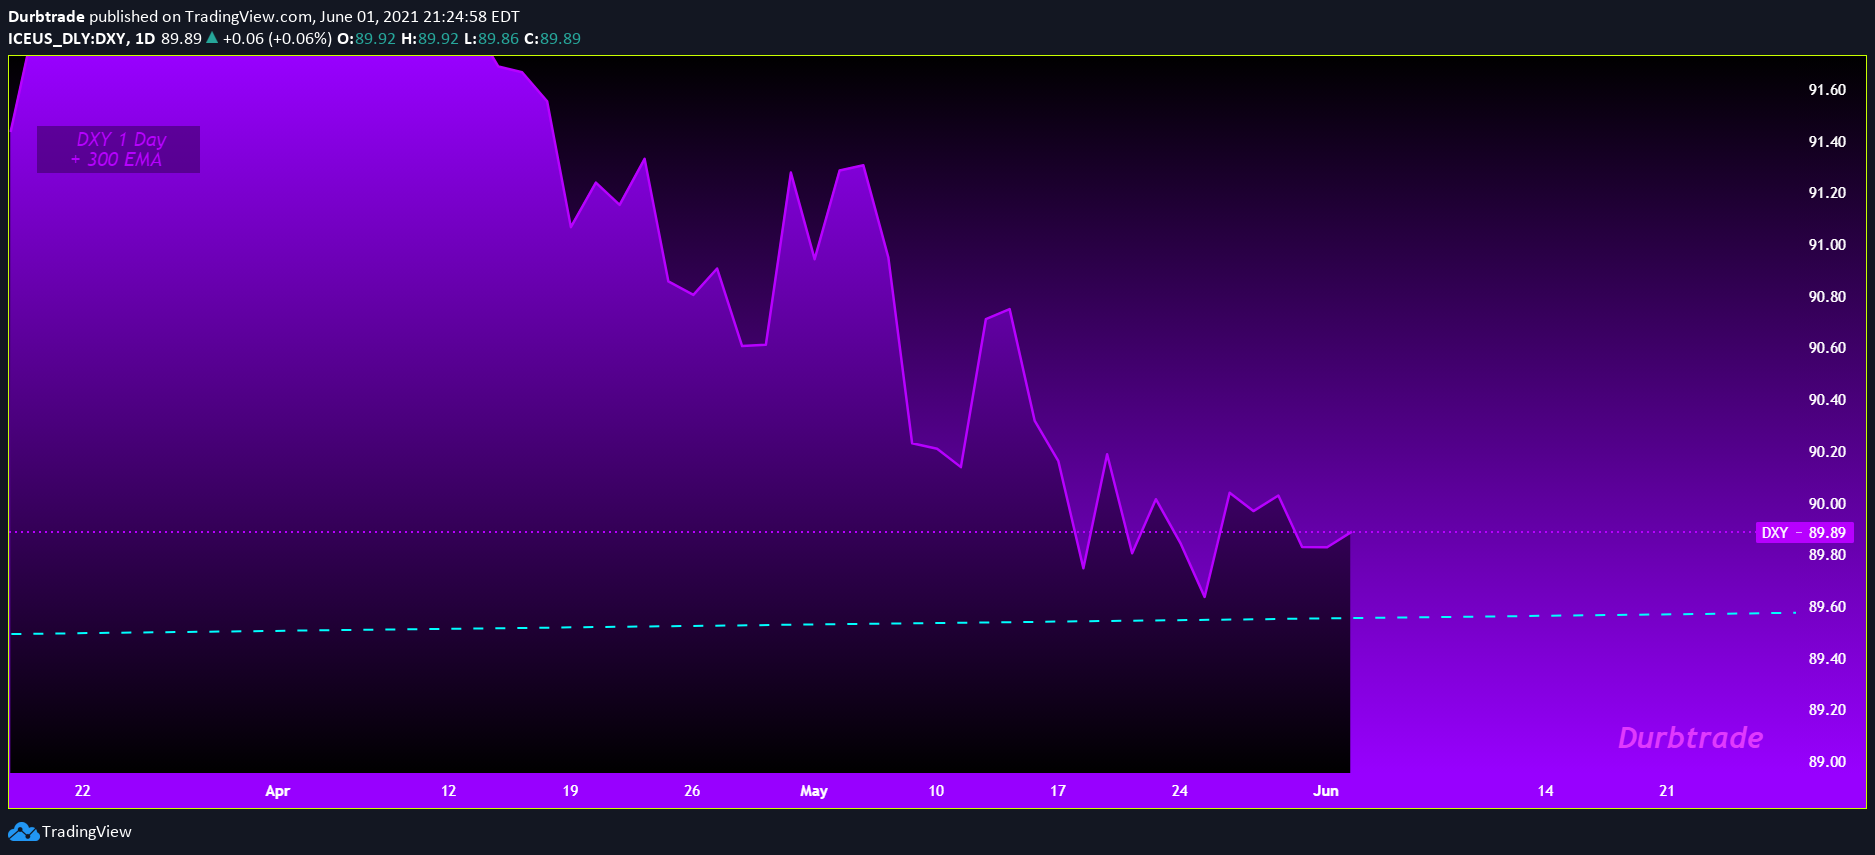The width and height of the screenshot is (1875, 855).
Task: Click the 14 date label on time axis
Action: (1545, 791)
